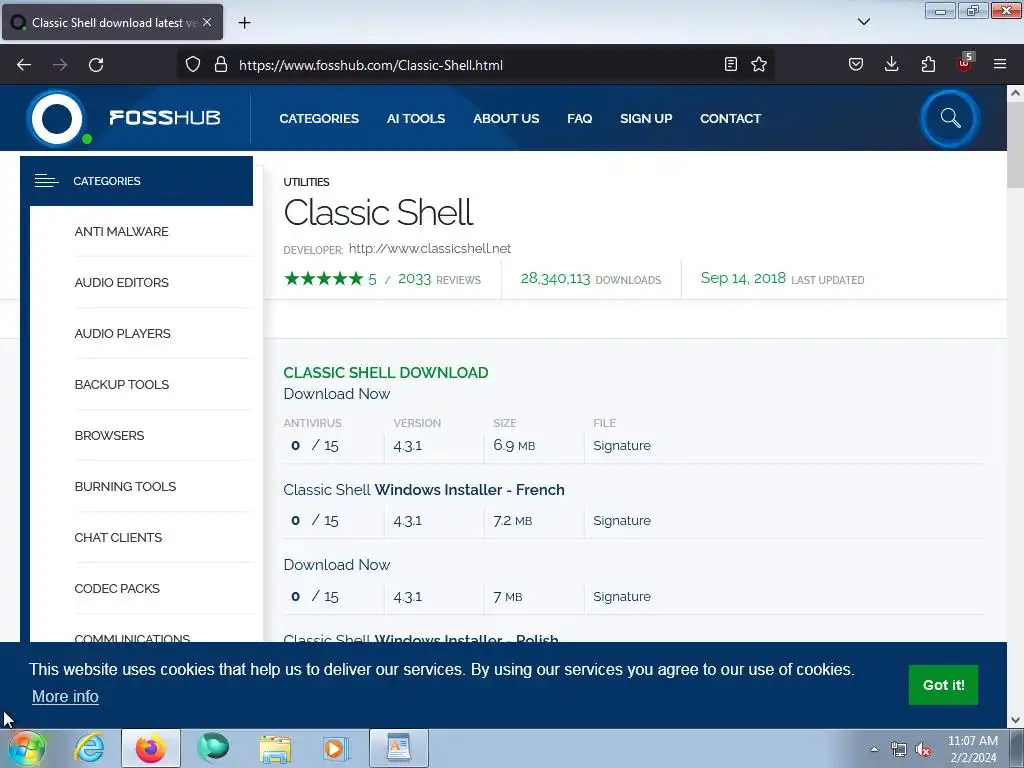Open CONTACT in top navigation
This screenshot has width=1024, height=768.
click(730, 118)
